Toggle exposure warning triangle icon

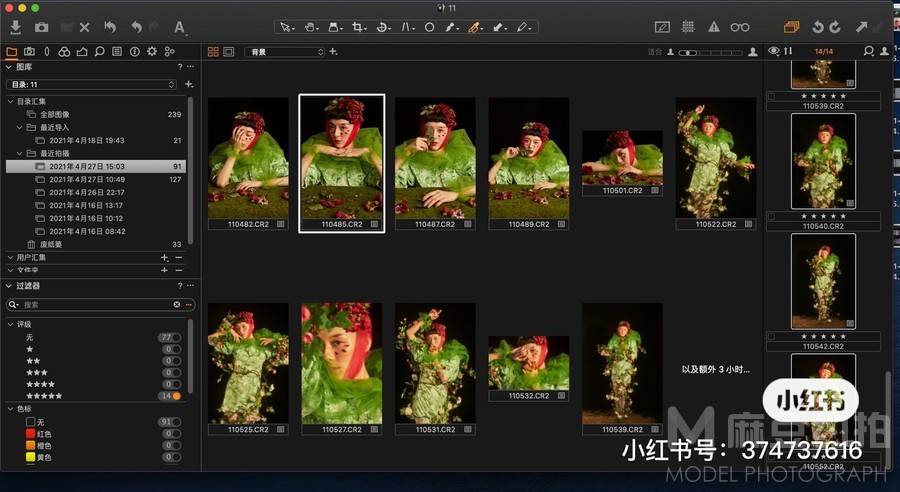point(713,27)
